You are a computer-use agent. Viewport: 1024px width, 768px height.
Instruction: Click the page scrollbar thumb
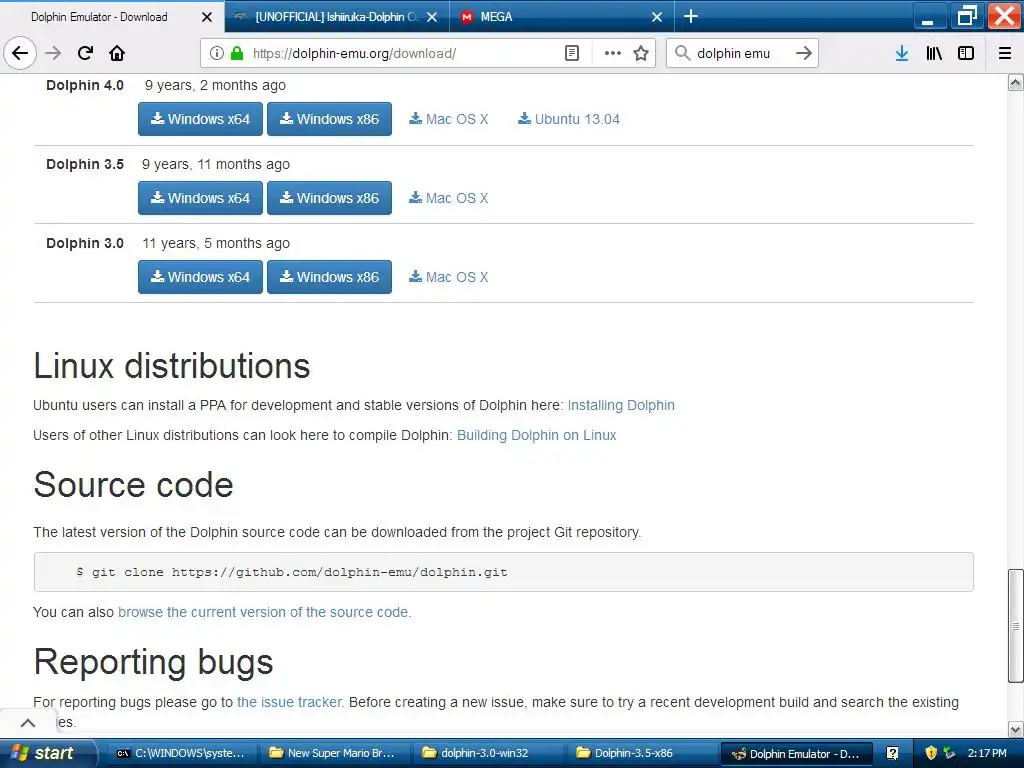(x=1015, y=626)
